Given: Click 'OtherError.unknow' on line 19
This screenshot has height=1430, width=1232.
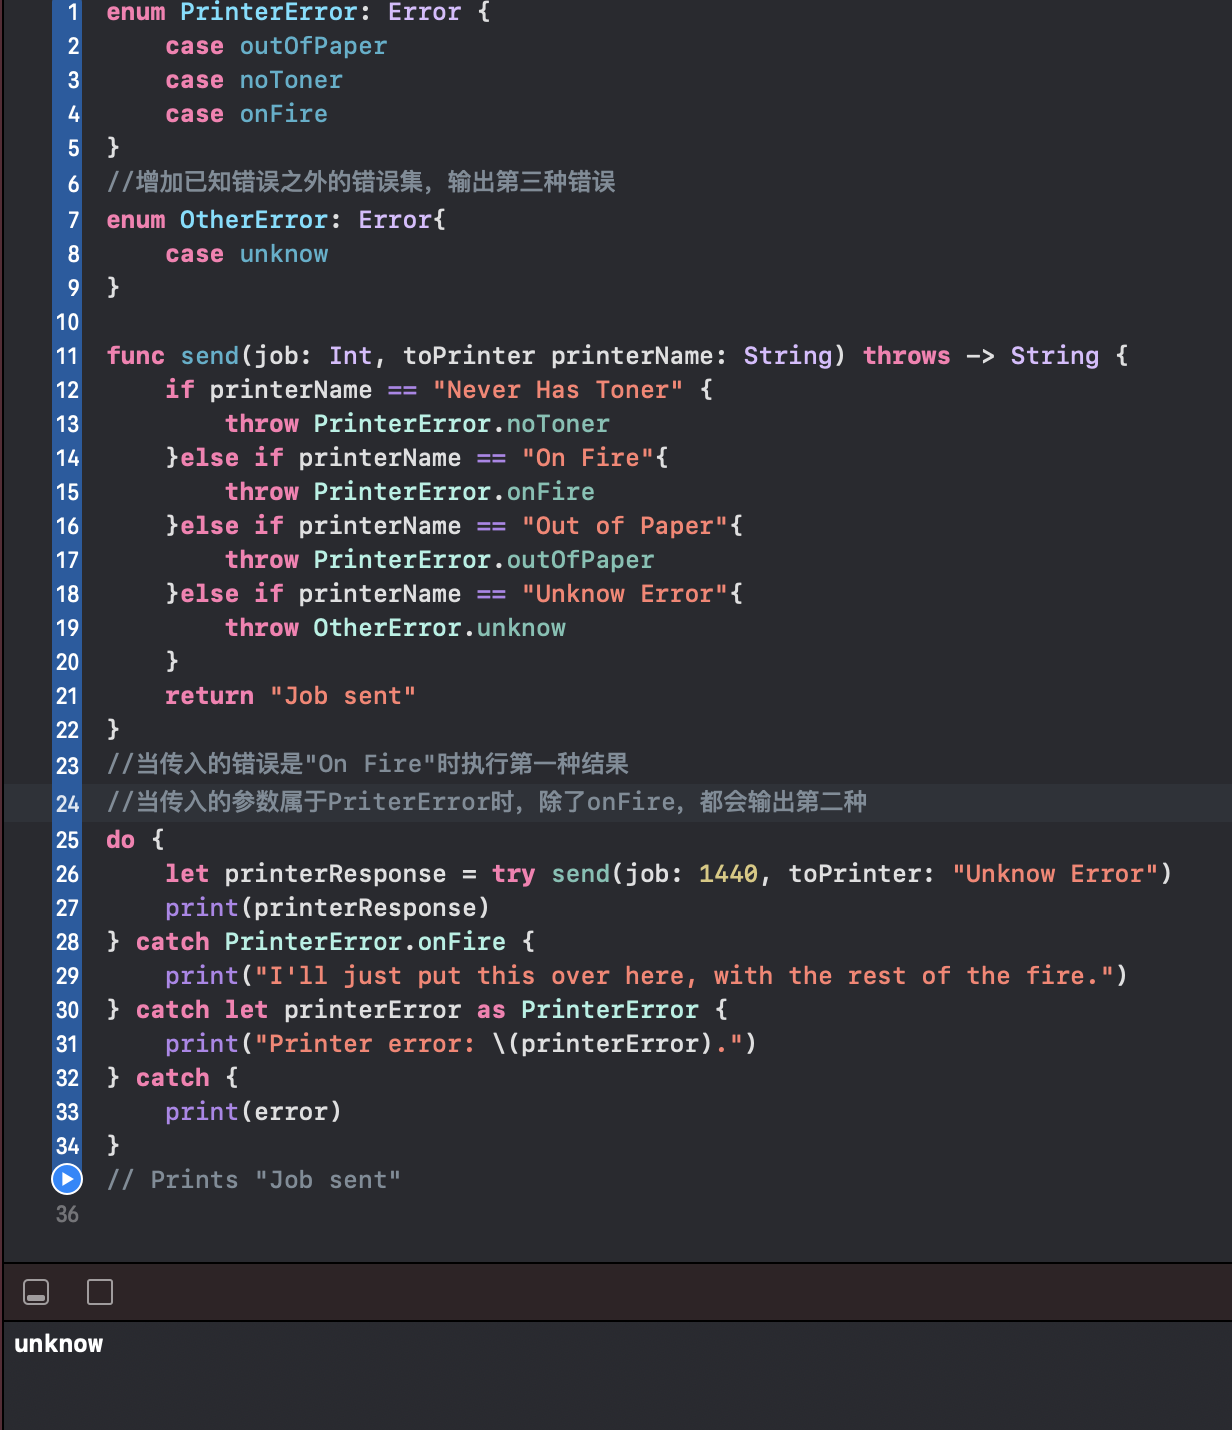Looking at the screenshot, I should [440, 628].
